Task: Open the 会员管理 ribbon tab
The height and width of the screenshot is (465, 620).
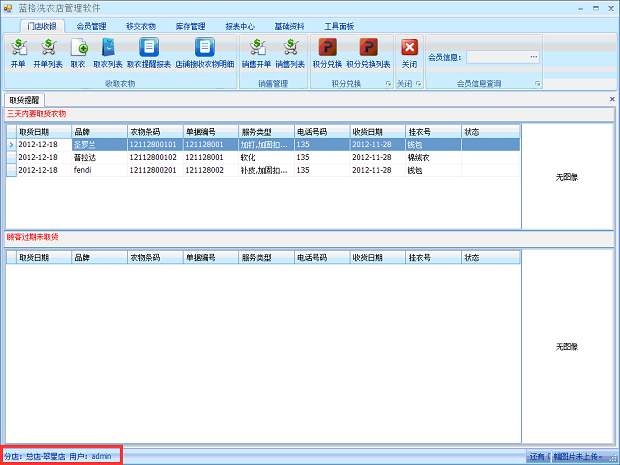Action: click(91, 26)
